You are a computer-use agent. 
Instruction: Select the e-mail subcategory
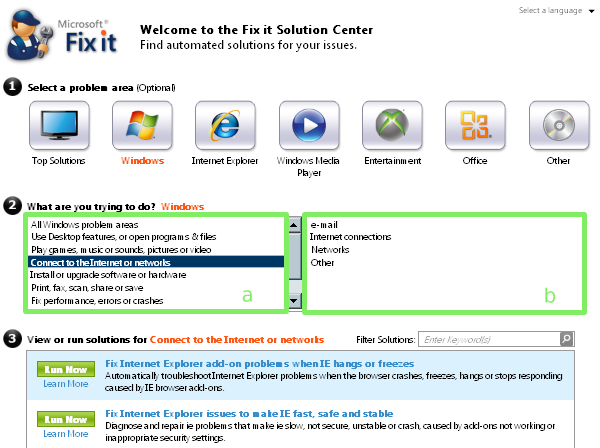coord(324,225)
